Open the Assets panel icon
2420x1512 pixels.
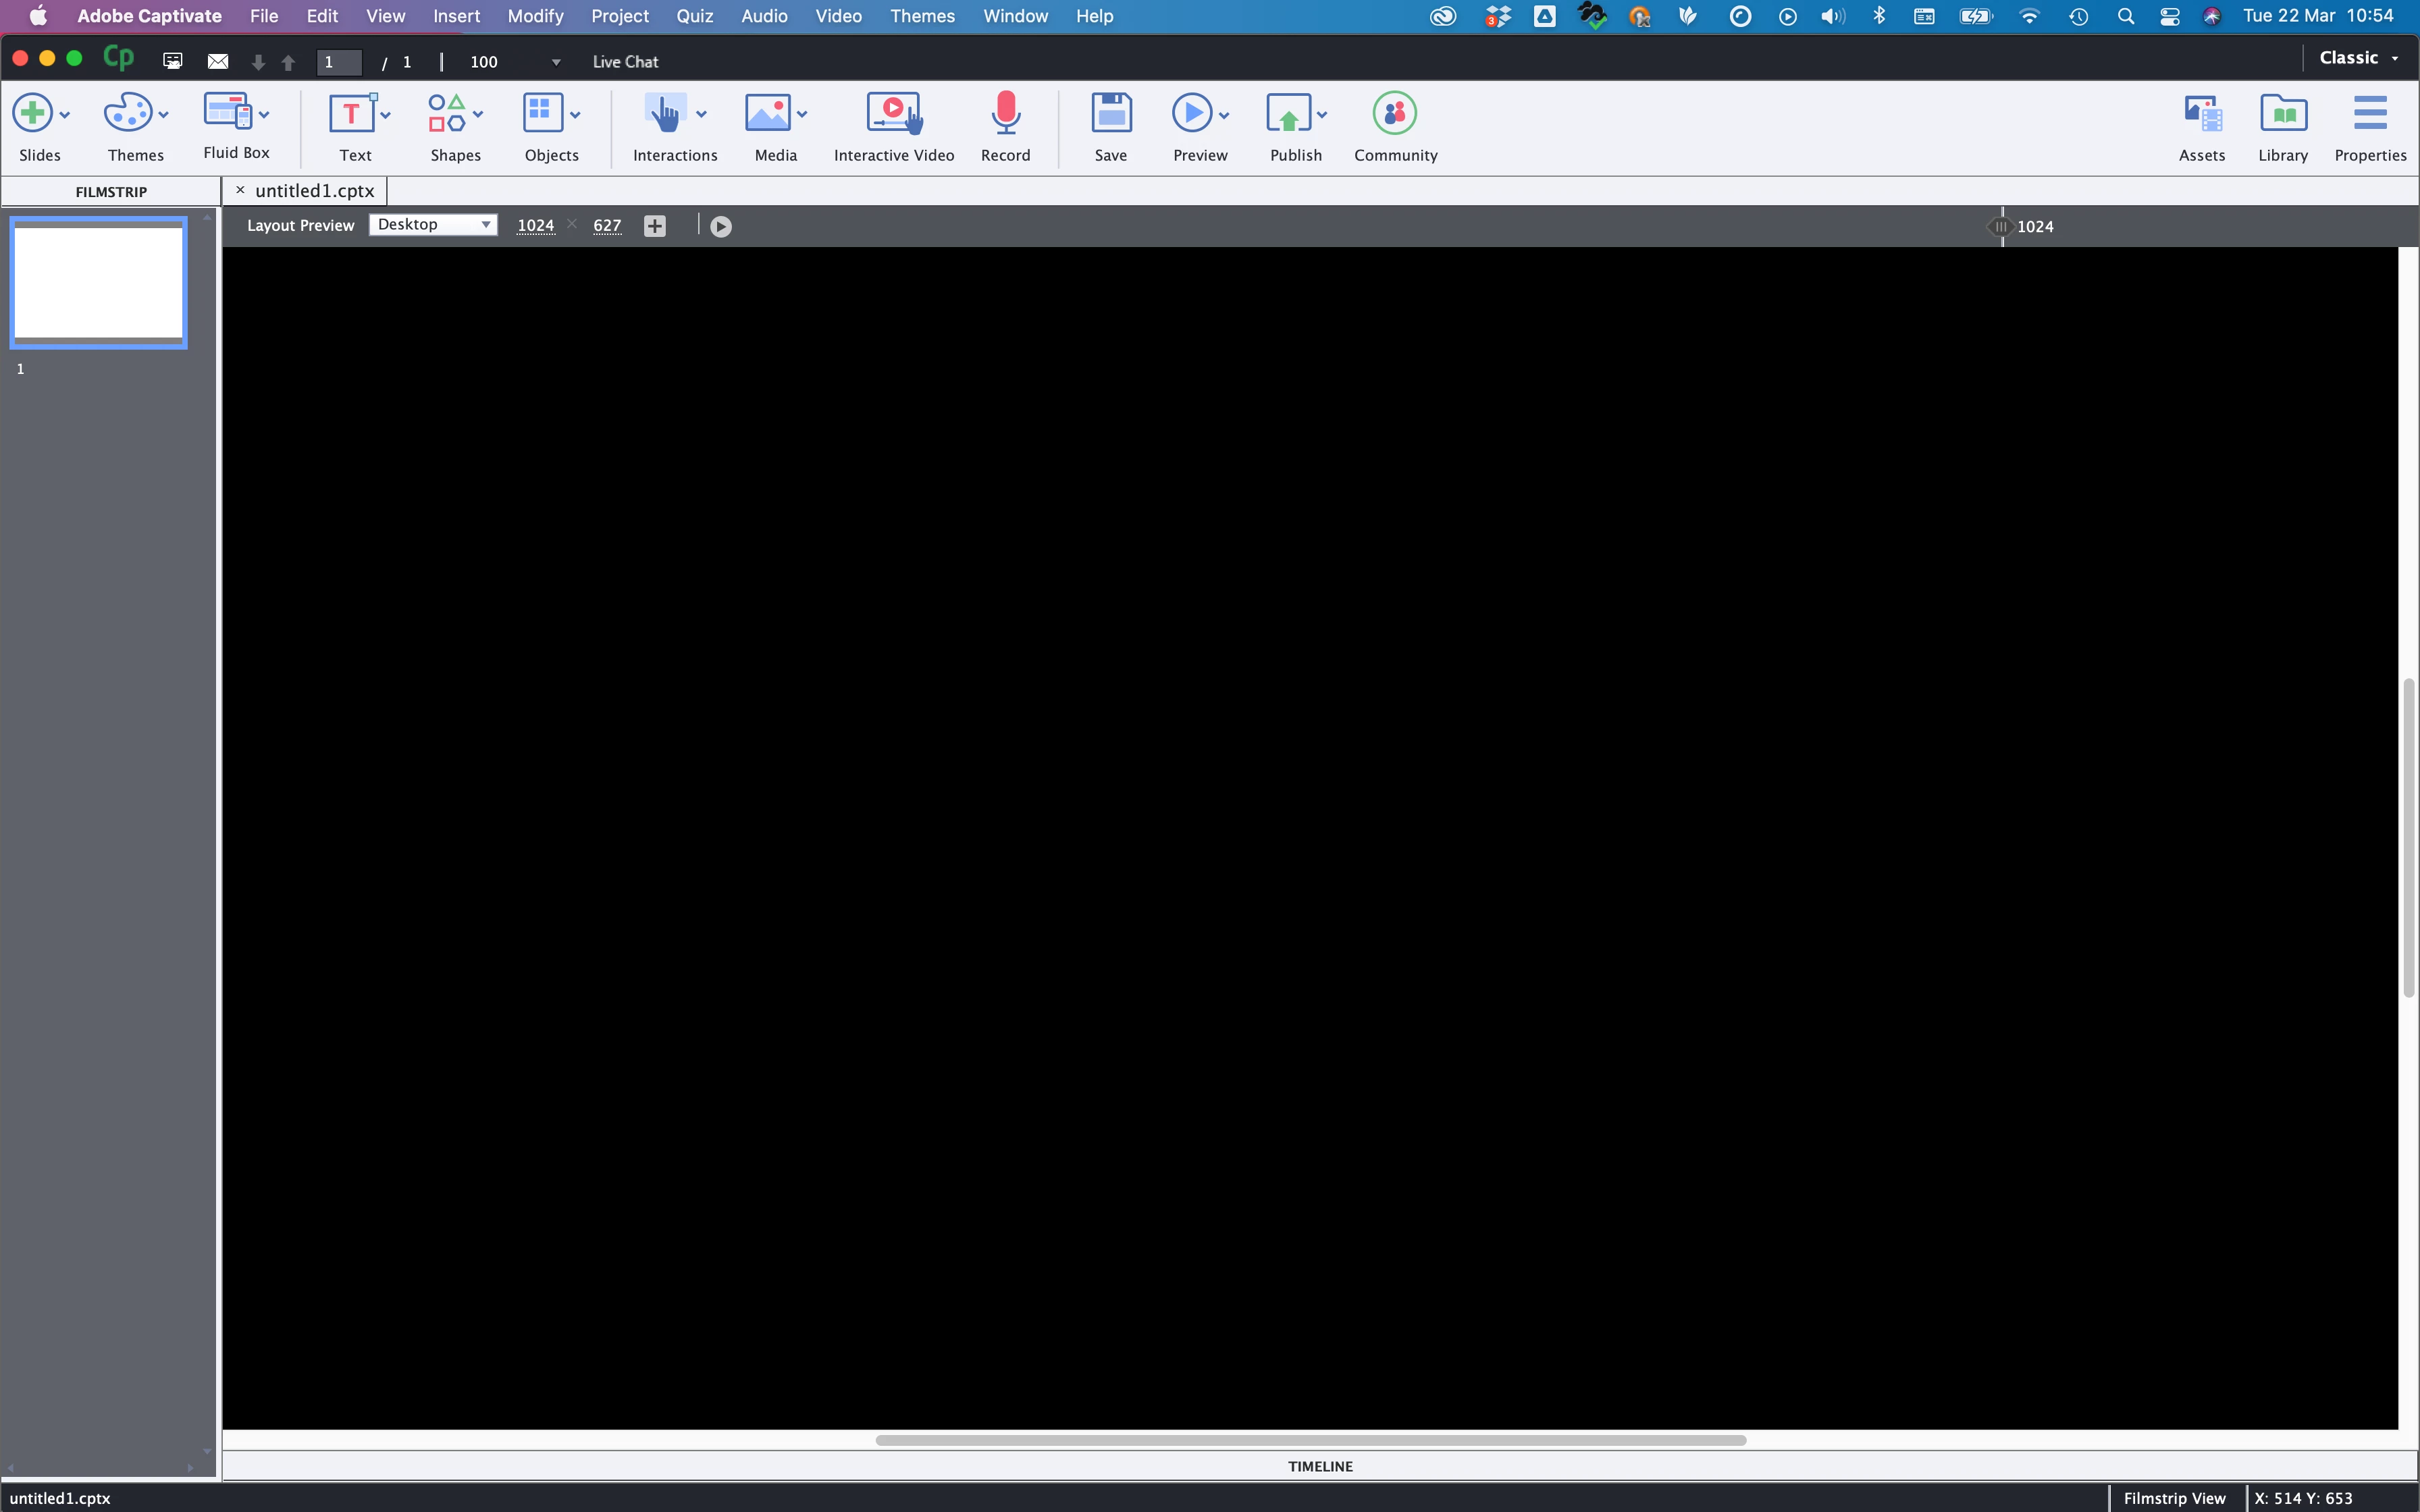(x=2202, y=114)
